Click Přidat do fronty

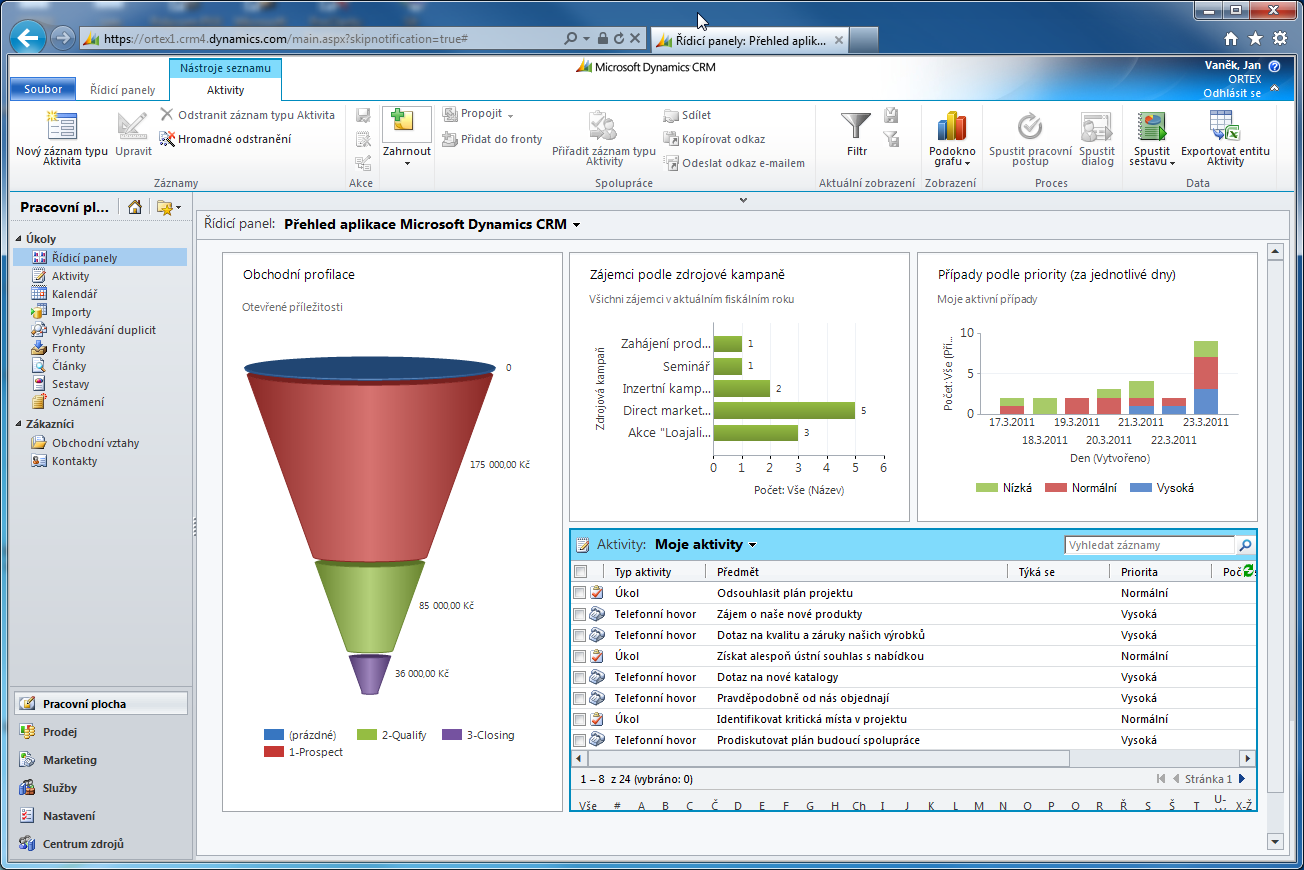click(x=492, y=139)
